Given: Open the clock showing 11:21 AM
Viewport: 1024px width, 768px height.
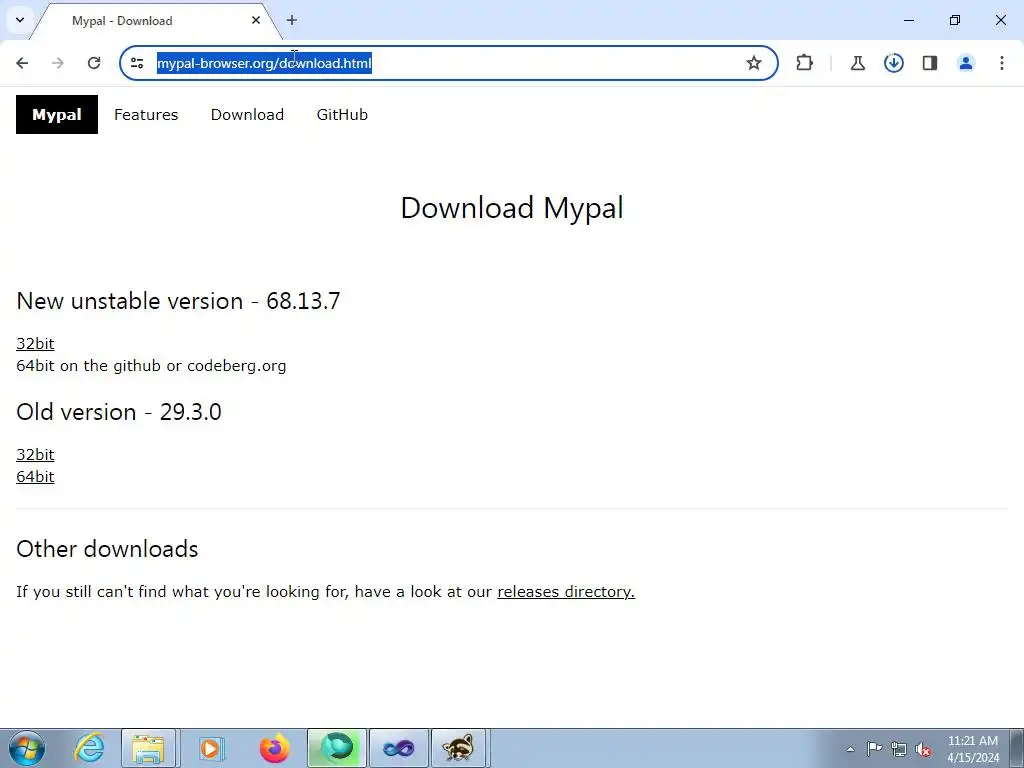Looking at the screenshot, I should 972,749.
